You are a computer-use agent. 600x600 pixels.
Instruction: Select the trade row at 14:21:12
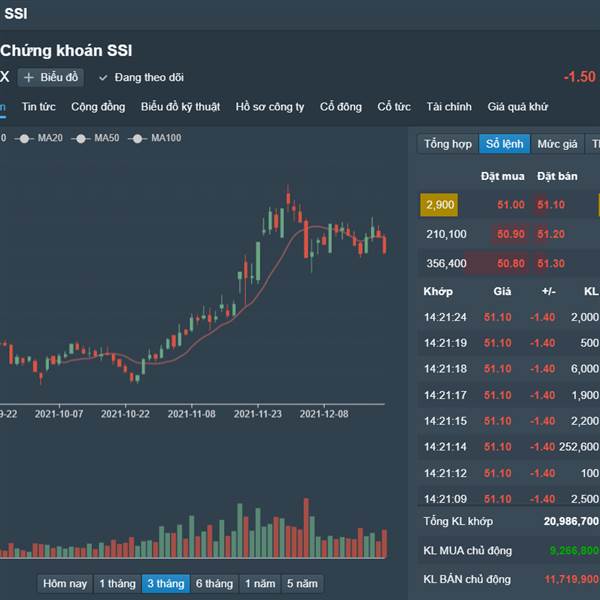(x=510, y=473)
